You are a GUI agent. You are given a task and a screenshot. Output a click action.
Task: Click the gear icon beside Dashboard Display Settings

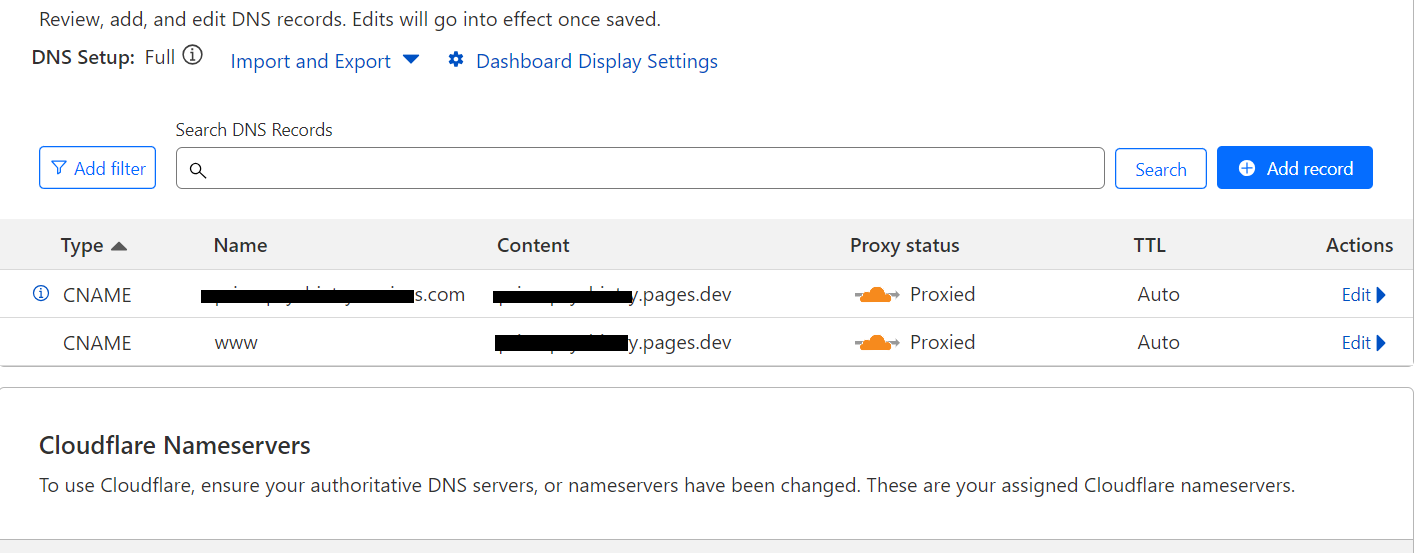click(456, 60)
